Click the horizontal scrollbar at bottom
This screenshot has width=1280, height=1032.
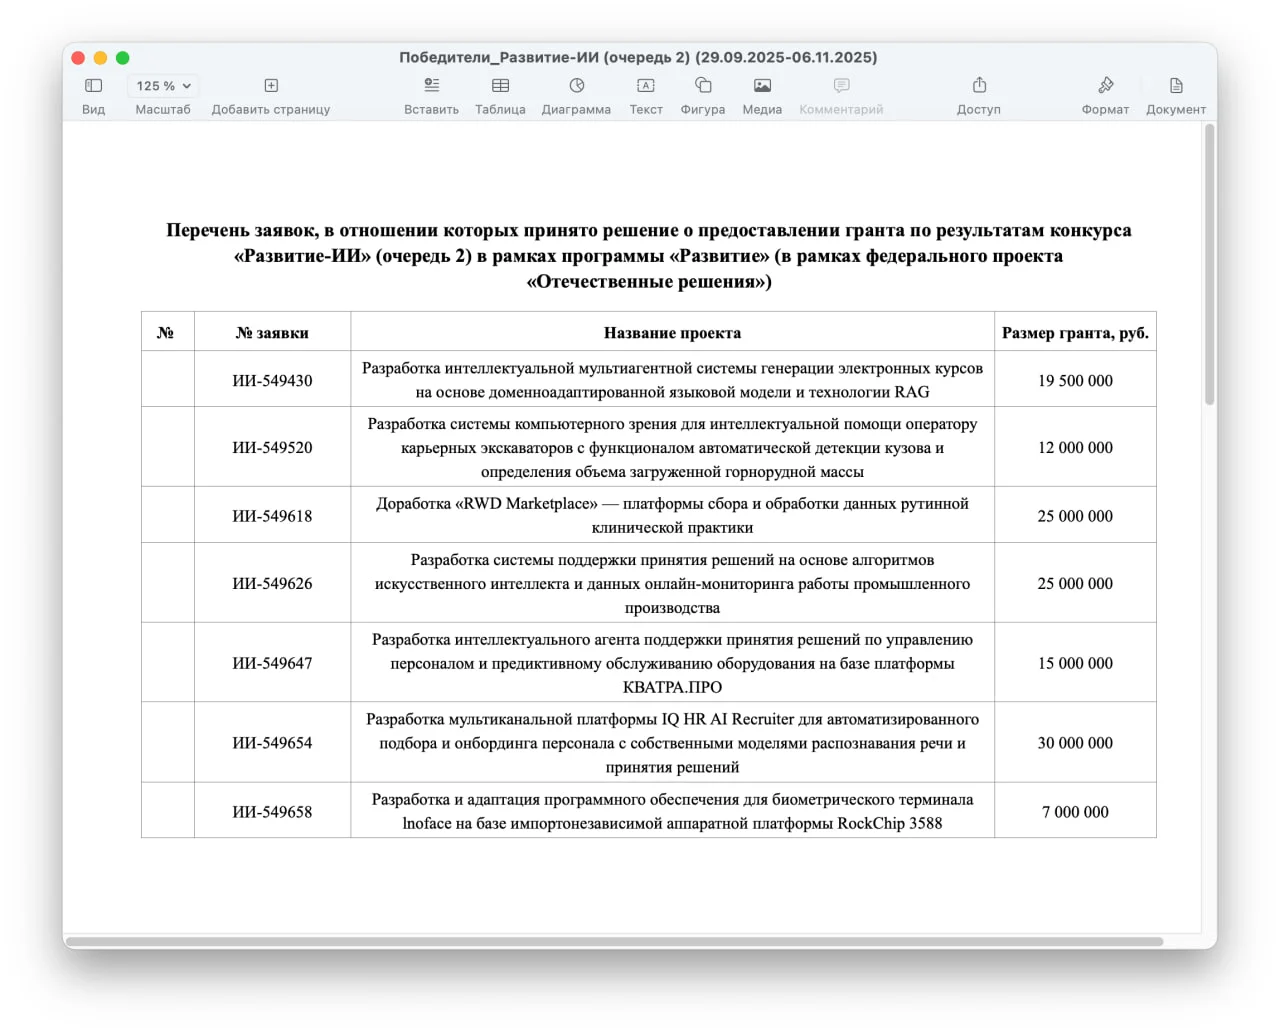click(x=614, y=941)
